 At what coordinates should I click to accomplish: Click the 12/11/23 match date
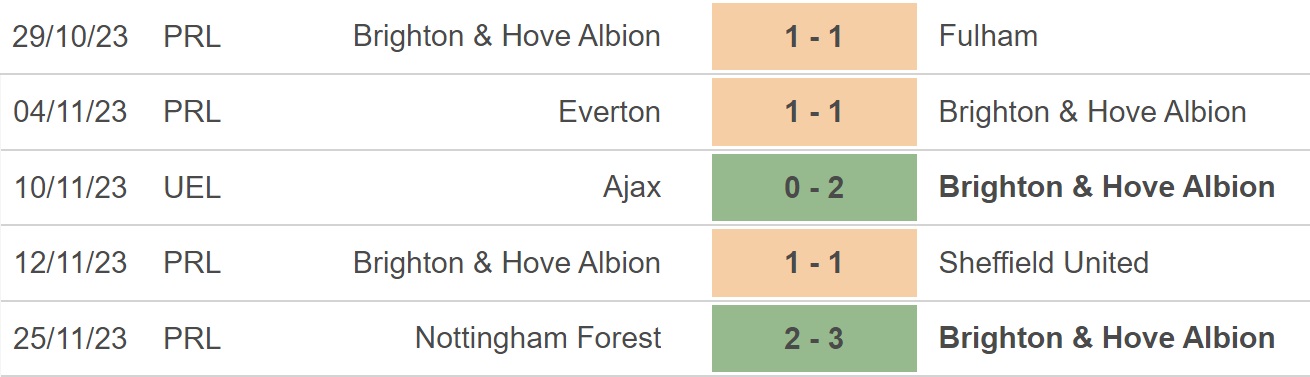70,263
